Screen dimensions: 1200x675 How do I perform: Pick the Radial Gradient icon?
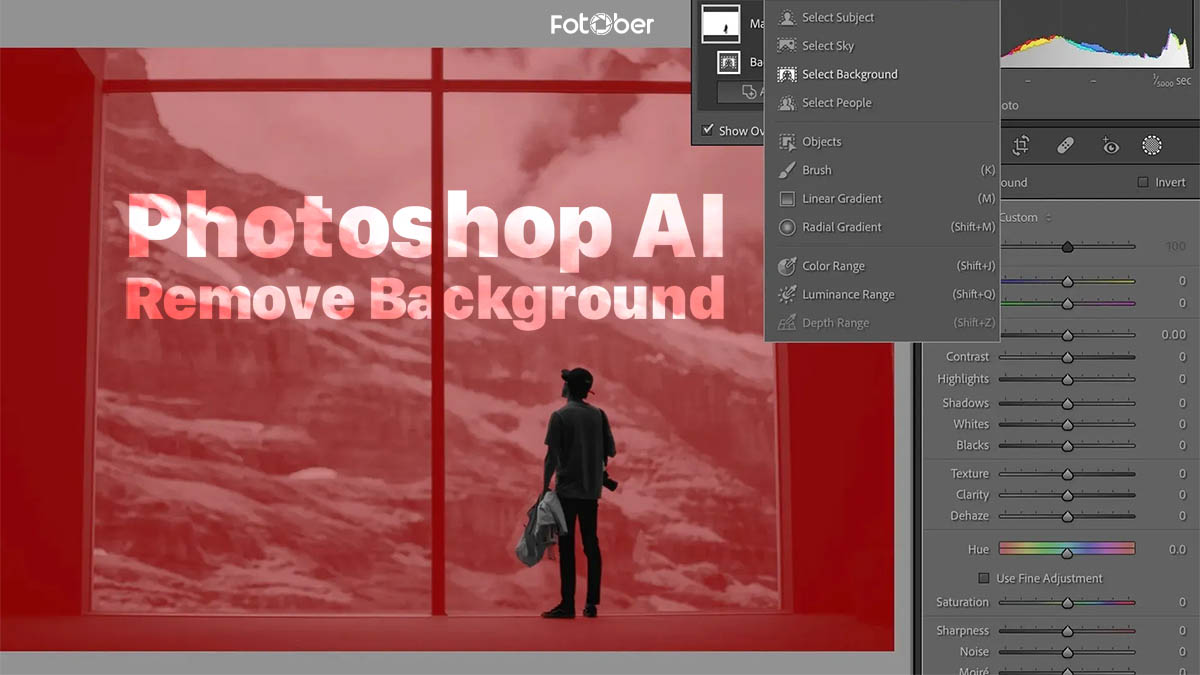(x=787, y=228)
